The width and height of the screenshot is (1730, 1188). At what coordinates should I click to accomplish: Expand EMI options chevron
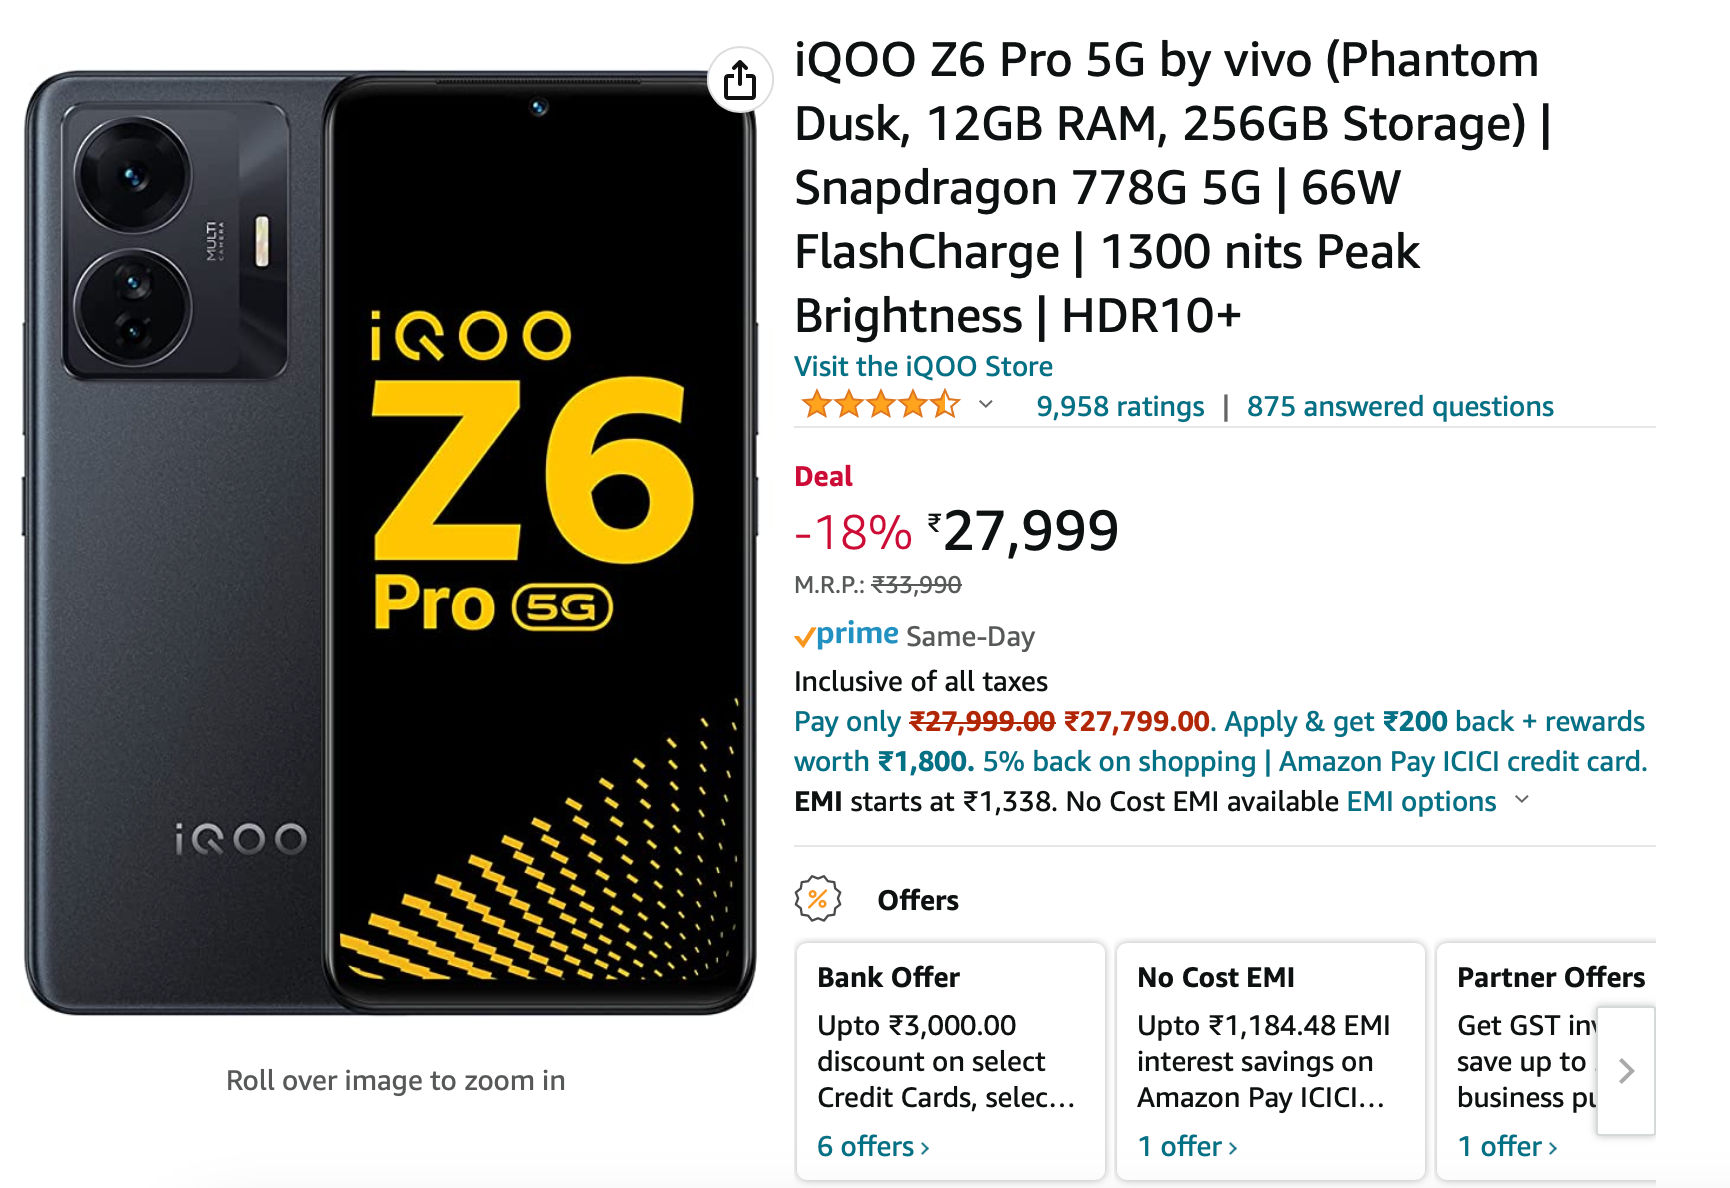point(1522,800)
